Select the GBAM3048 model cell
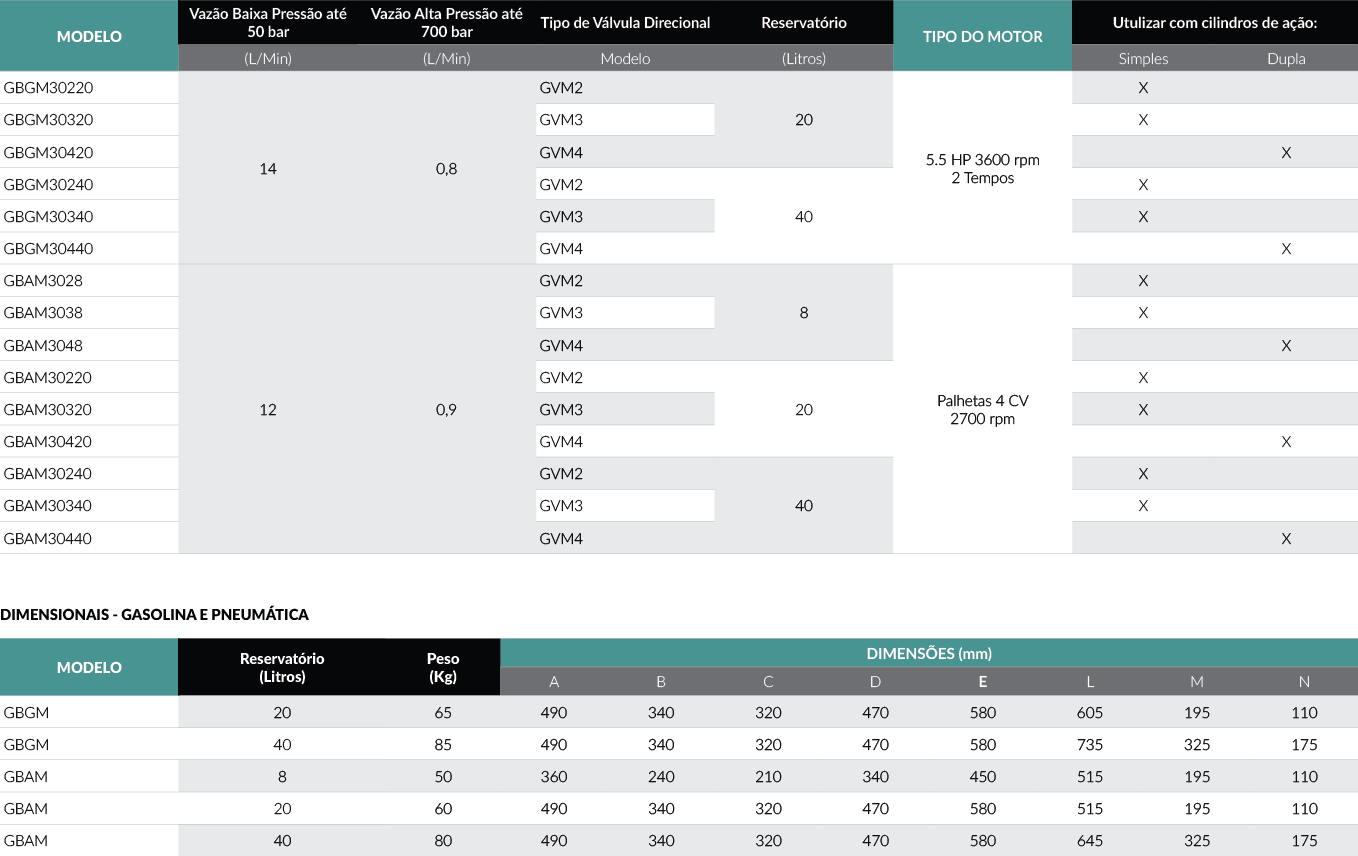The height and width of the screenshot is (856, 1358). click(x=43, y=345)
